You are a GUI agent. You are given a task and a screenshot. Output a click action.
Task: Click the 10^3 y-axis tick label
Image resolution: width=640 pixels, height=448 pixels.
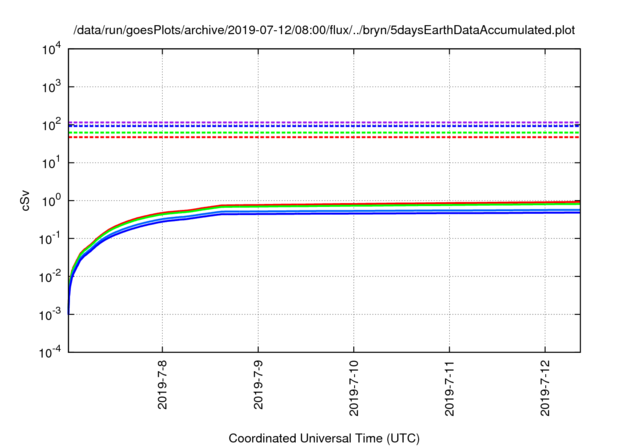[x=51, y=87]
